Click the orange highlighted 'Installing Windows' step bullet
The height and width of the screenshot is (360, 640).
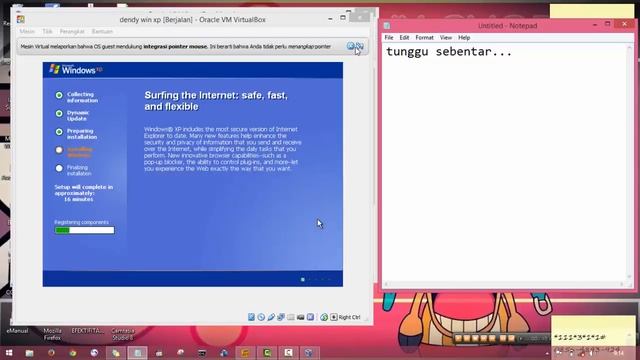[59, 150]
